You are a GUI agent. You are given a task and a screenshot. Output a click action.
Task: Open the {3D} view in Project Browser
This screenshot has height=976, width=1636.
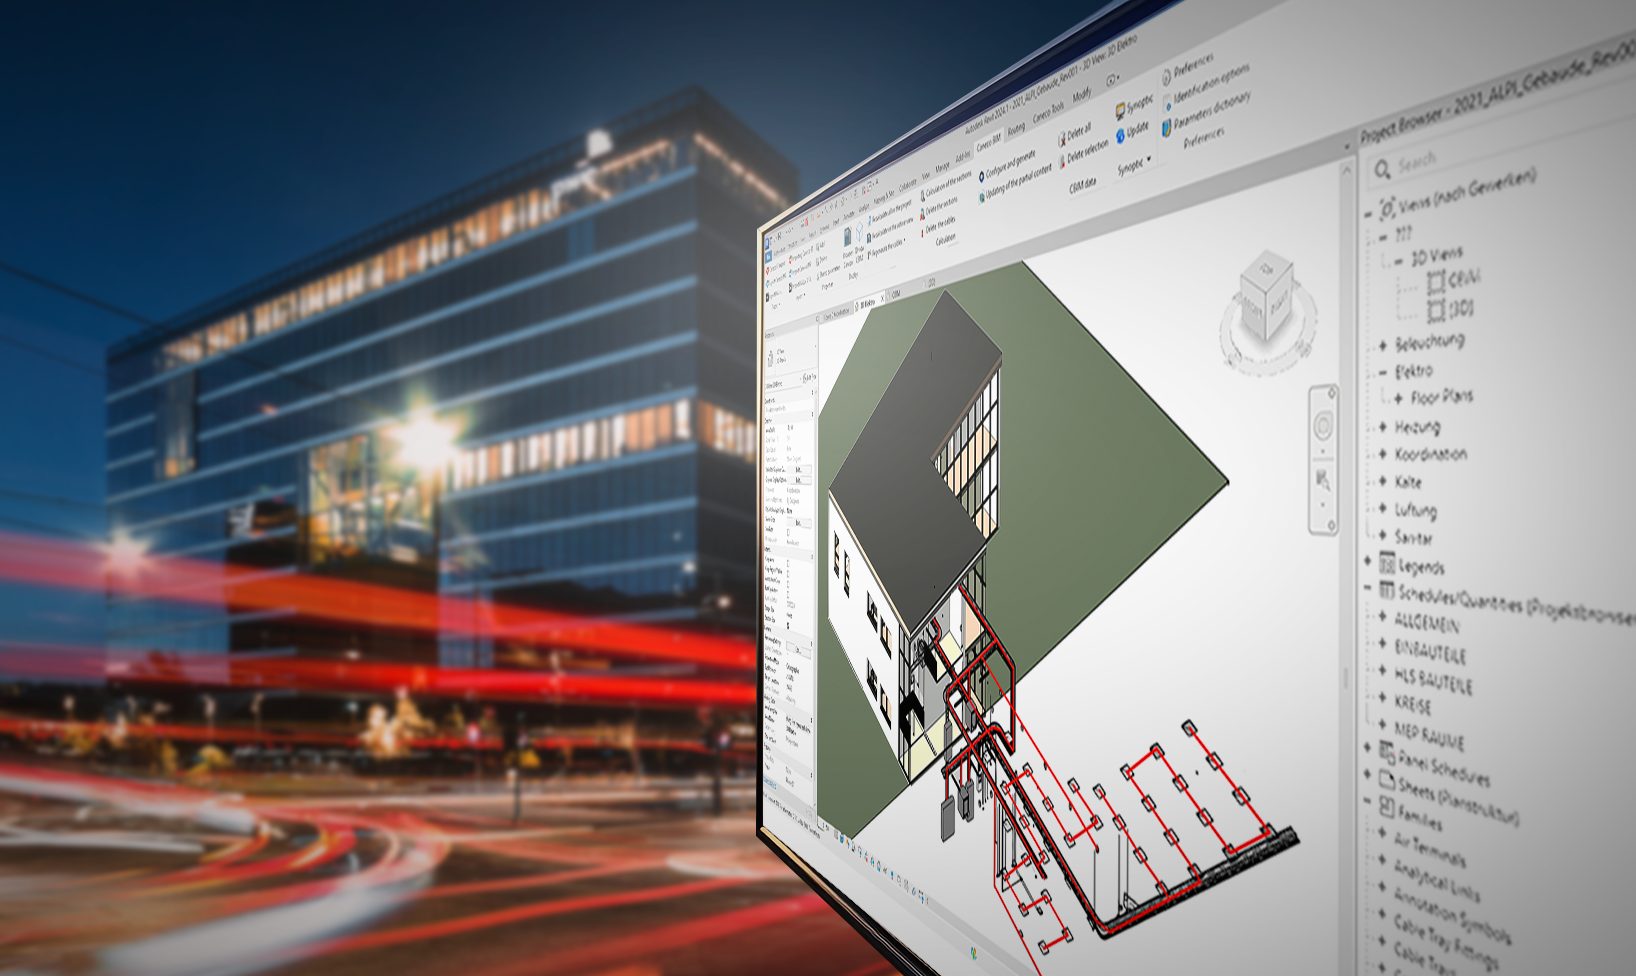coord(1460,308)
